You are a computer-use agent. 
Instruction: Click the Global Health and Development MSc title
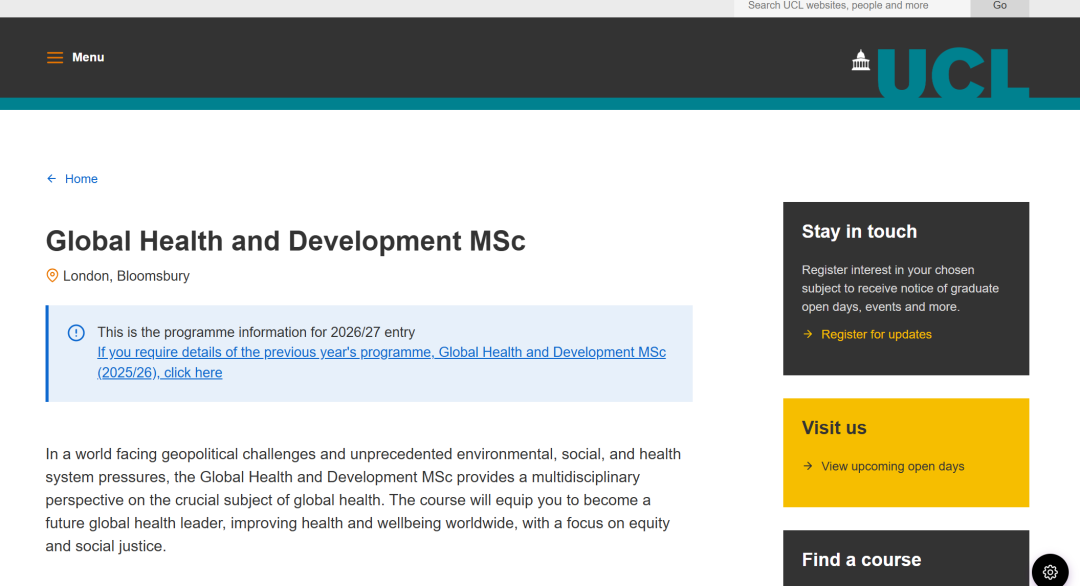click(286, 241)
